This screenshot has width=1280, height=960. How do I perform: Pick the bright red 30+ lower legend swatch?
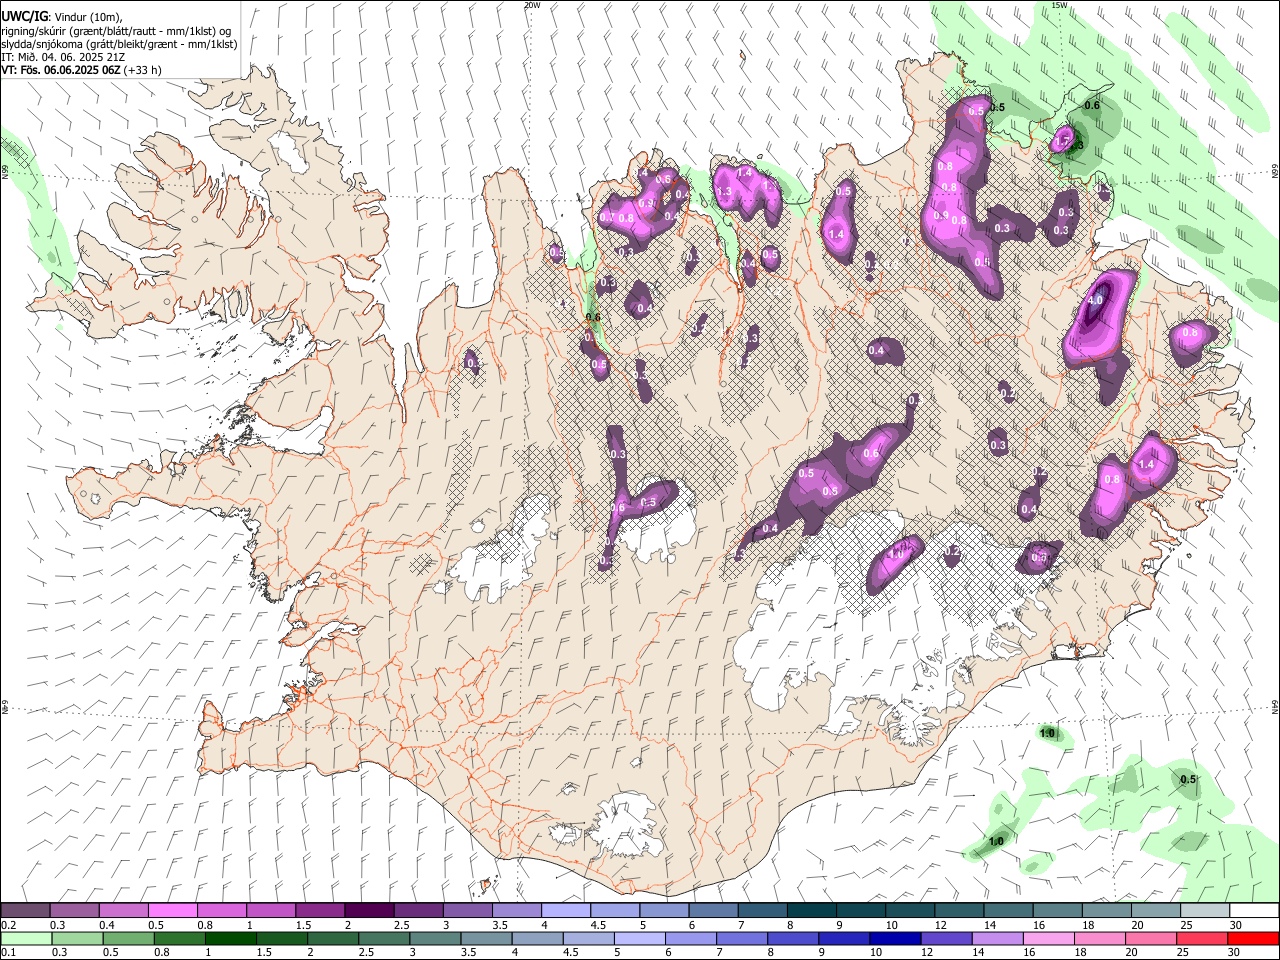tap(1253, 938)
